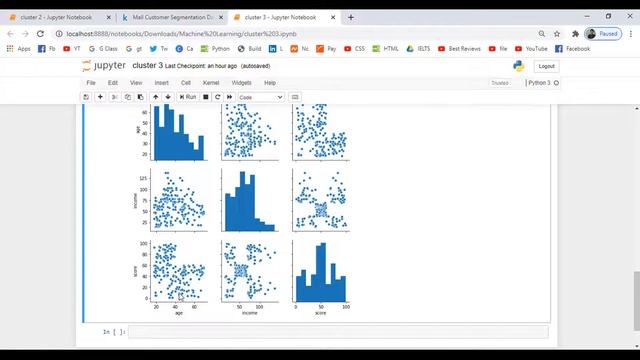This screenshot has height=360, width=640.
Task: Click the age histogram in the pairplot
Action: (x=179, y=132)
